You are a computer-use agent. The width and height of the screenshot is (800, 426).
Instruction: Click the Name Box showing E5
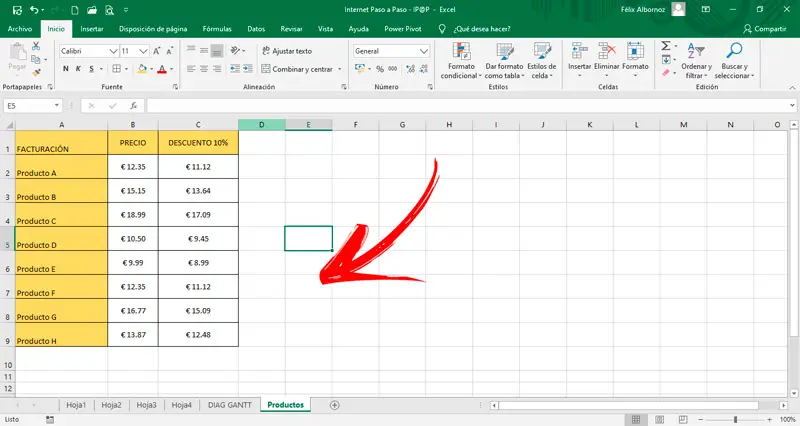click(33, 106)
